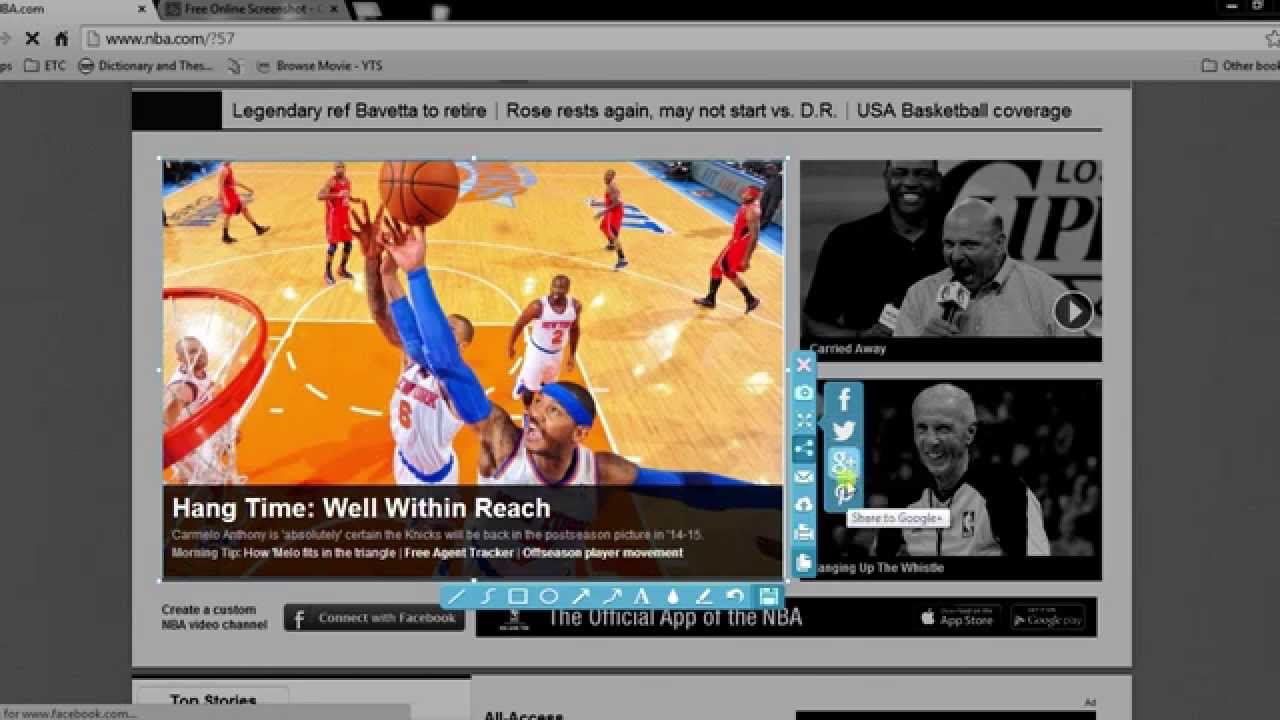Play the Carried Away video

coord(1073,311)
